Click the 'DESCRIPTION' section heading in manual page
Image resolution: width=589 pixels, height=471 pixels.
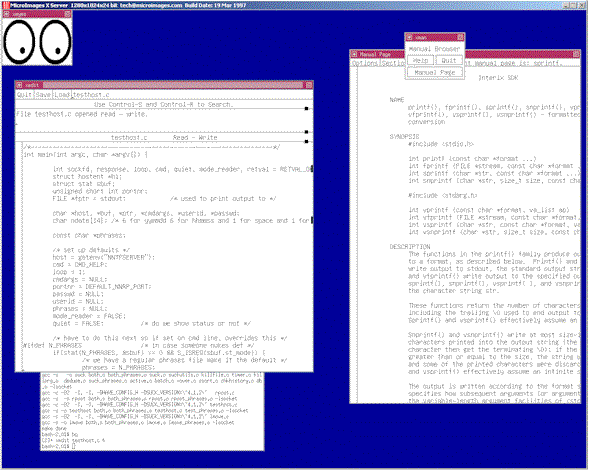click(x=409, y=247)
